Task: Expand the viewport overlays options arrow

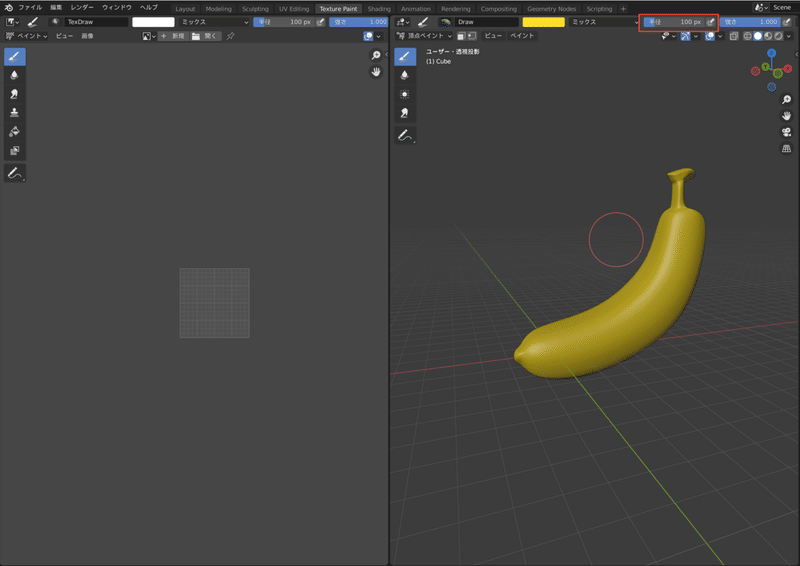Action: point(720,36)
